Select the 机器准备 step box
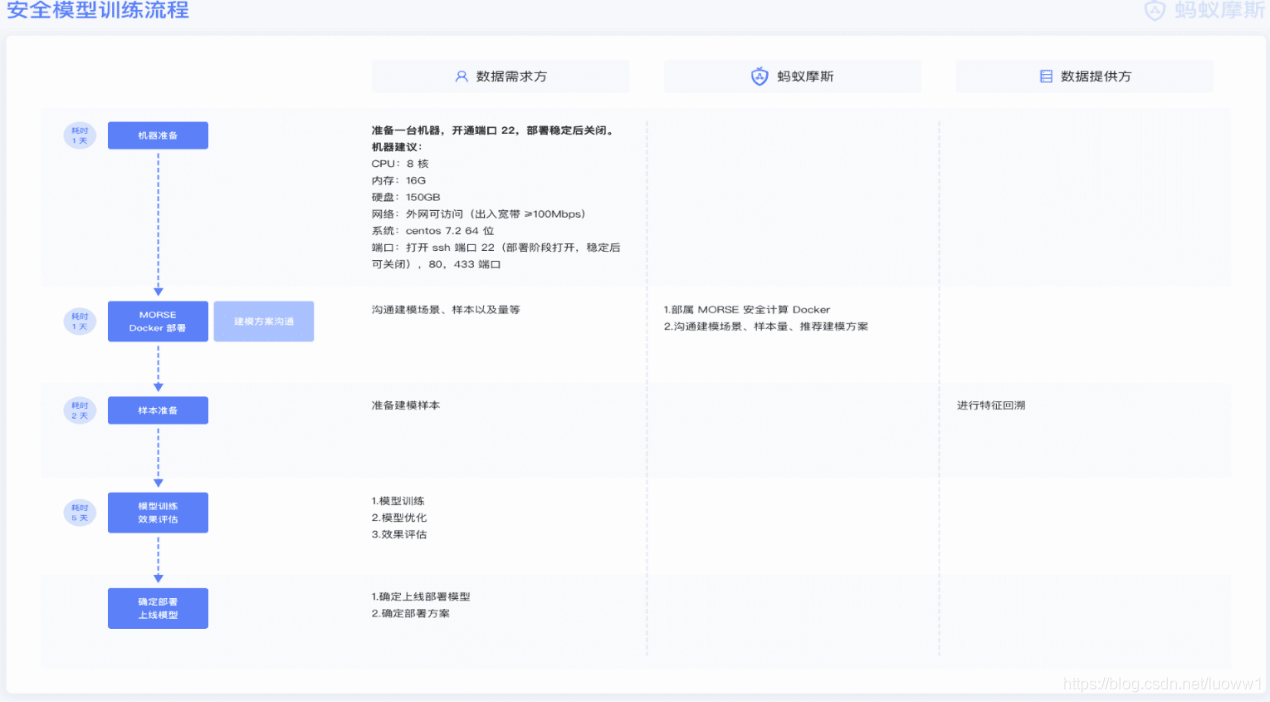 click(158, 135)
